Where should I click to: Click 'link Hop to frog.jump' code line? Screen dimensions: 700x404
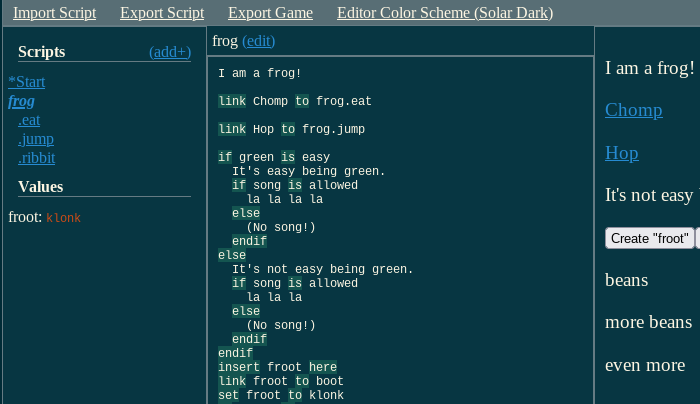point(291,129)
